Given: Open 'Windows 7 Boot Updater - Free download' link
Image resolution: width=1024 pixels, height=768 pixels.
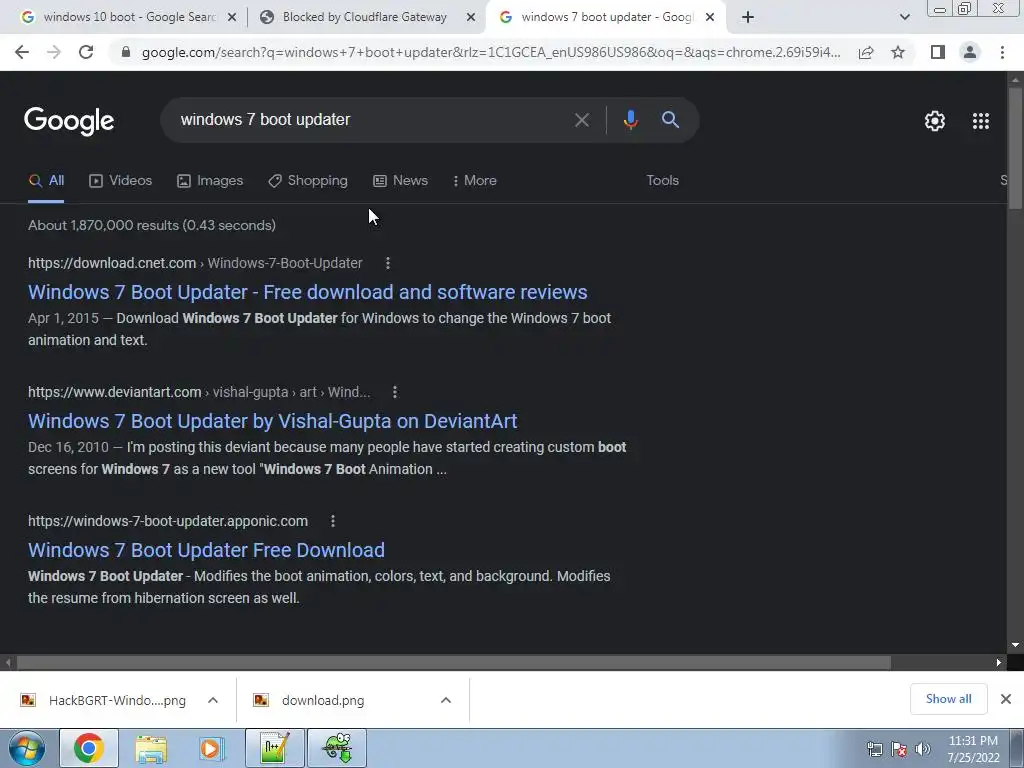Looking at the screenshot, I should point(308,292).
